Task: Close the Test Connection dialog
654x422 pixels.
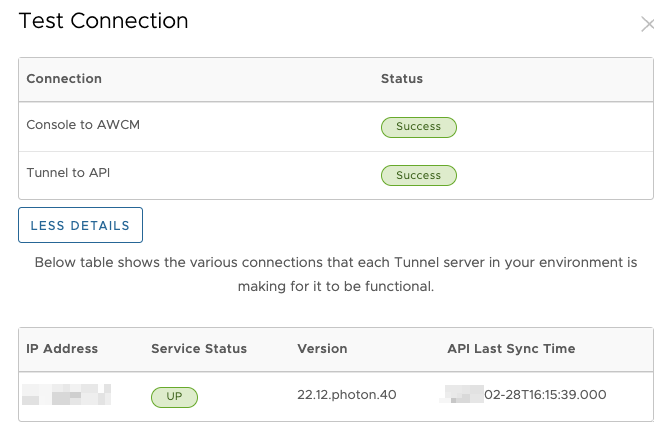Action: click(647, 24)
